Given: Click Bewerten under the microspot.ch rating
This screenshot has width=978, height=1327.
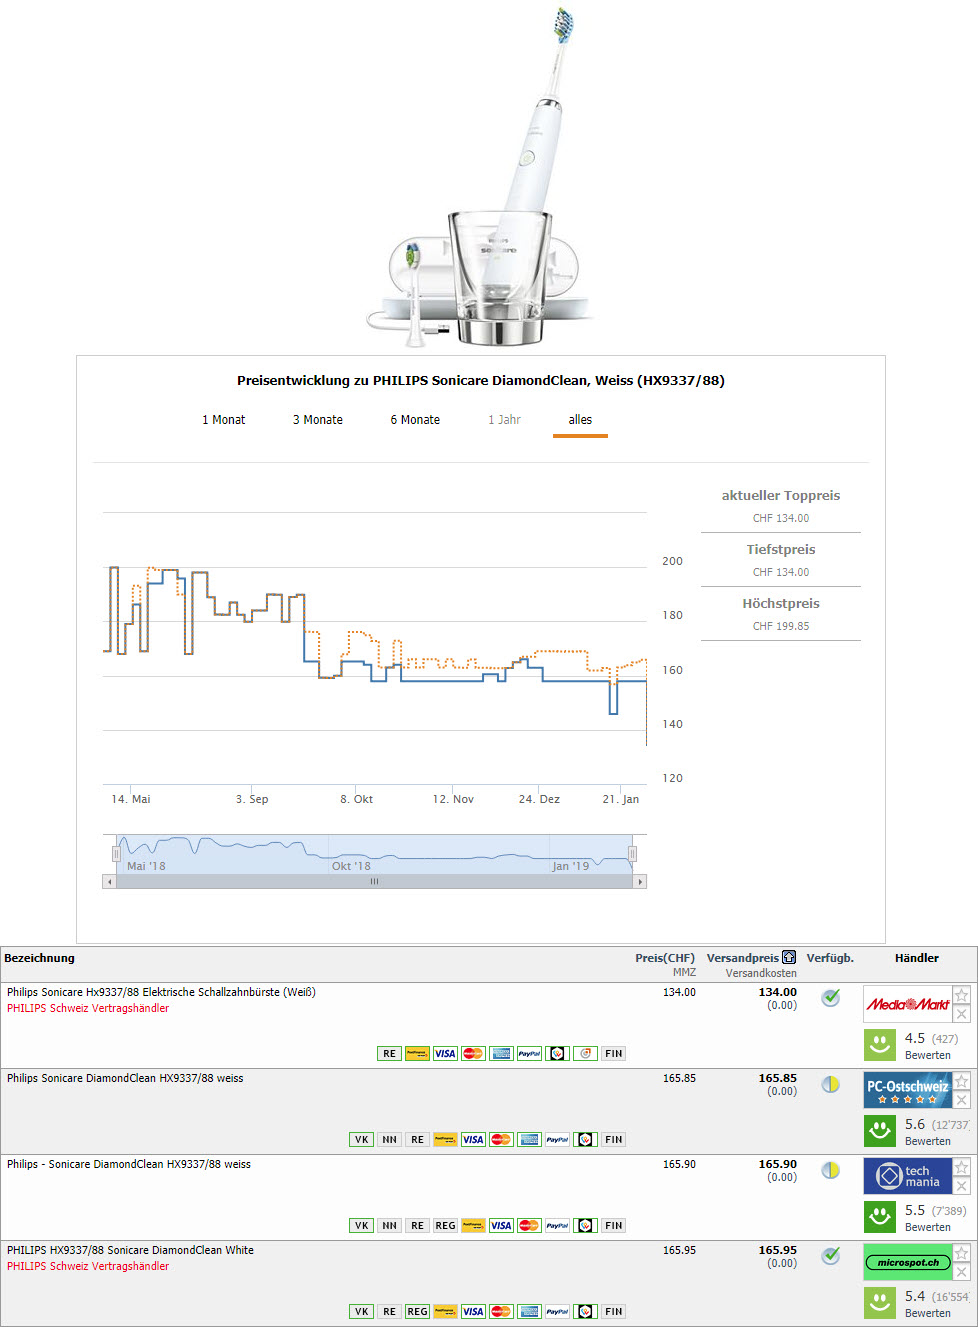Looking at the screenshot, I should [927, 1313].
